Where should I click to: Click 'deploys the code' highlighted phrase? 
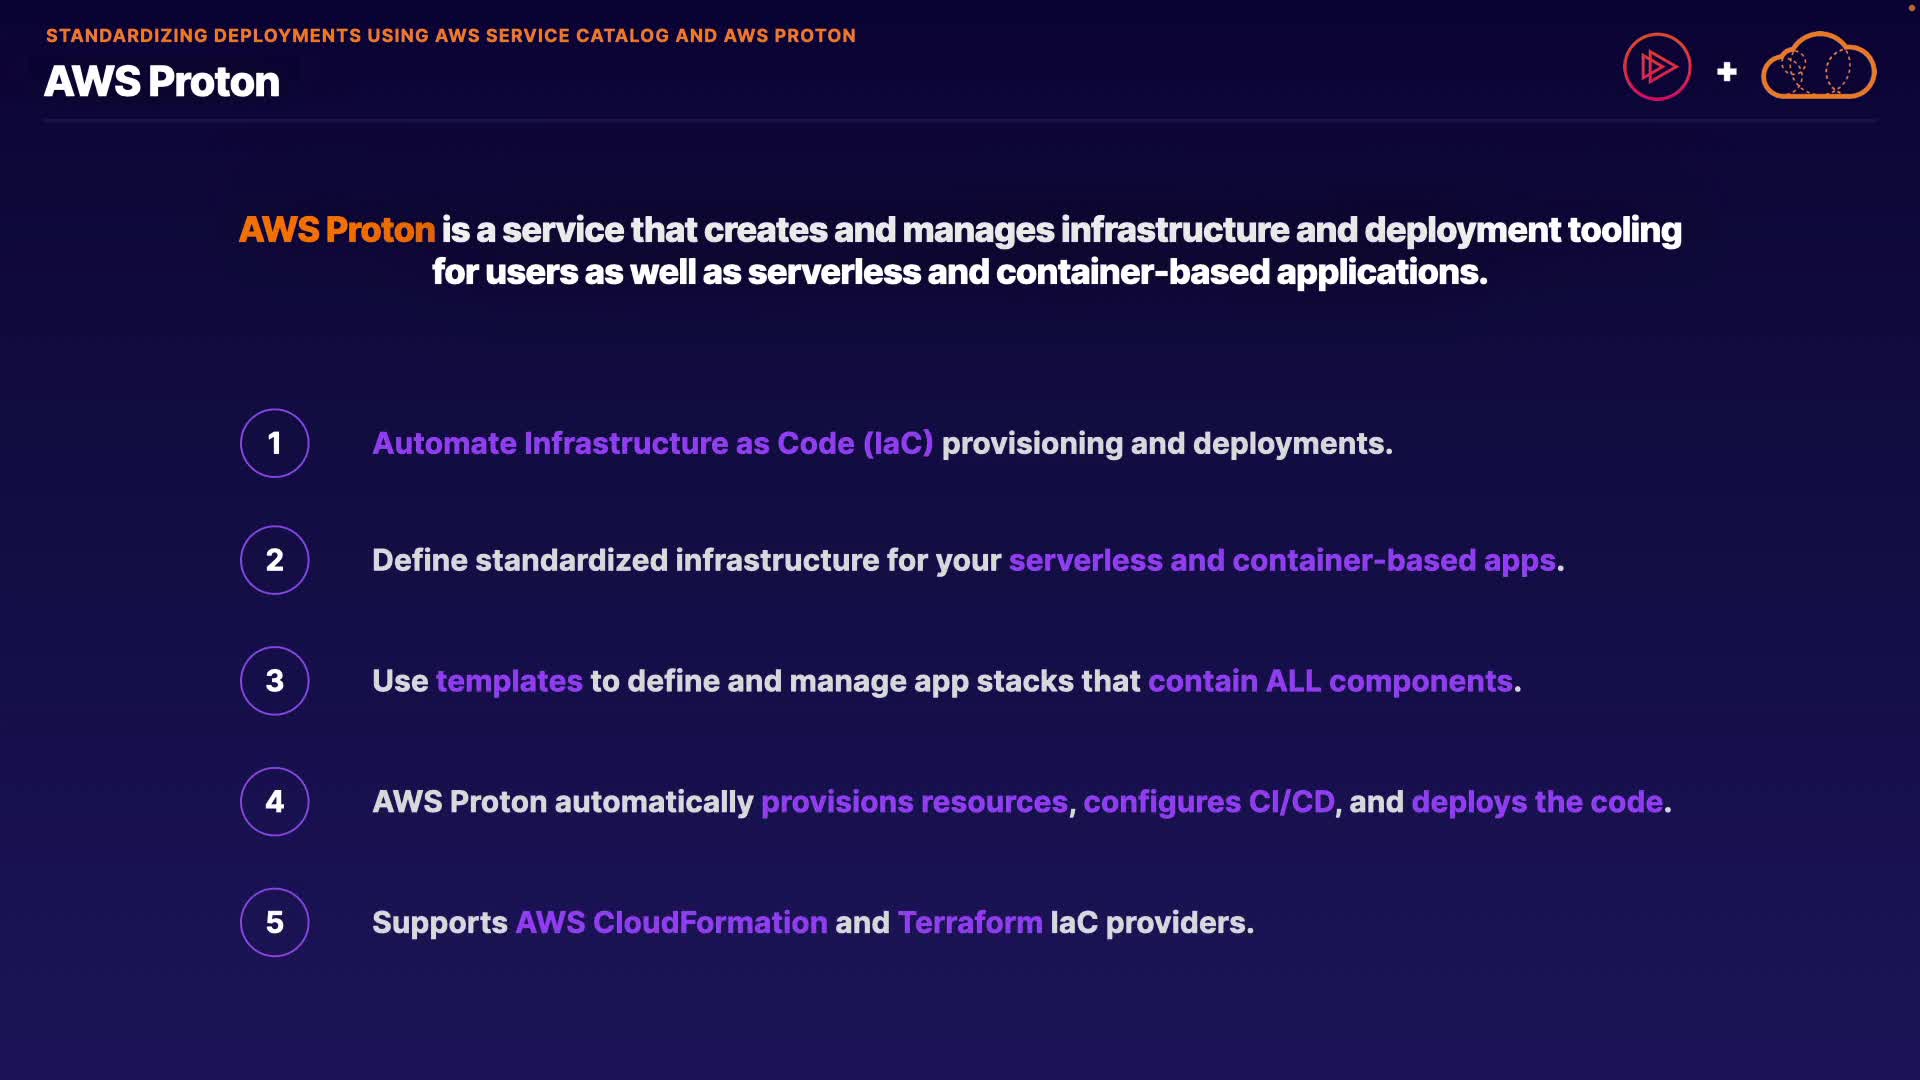click(x=1537, y=802)
